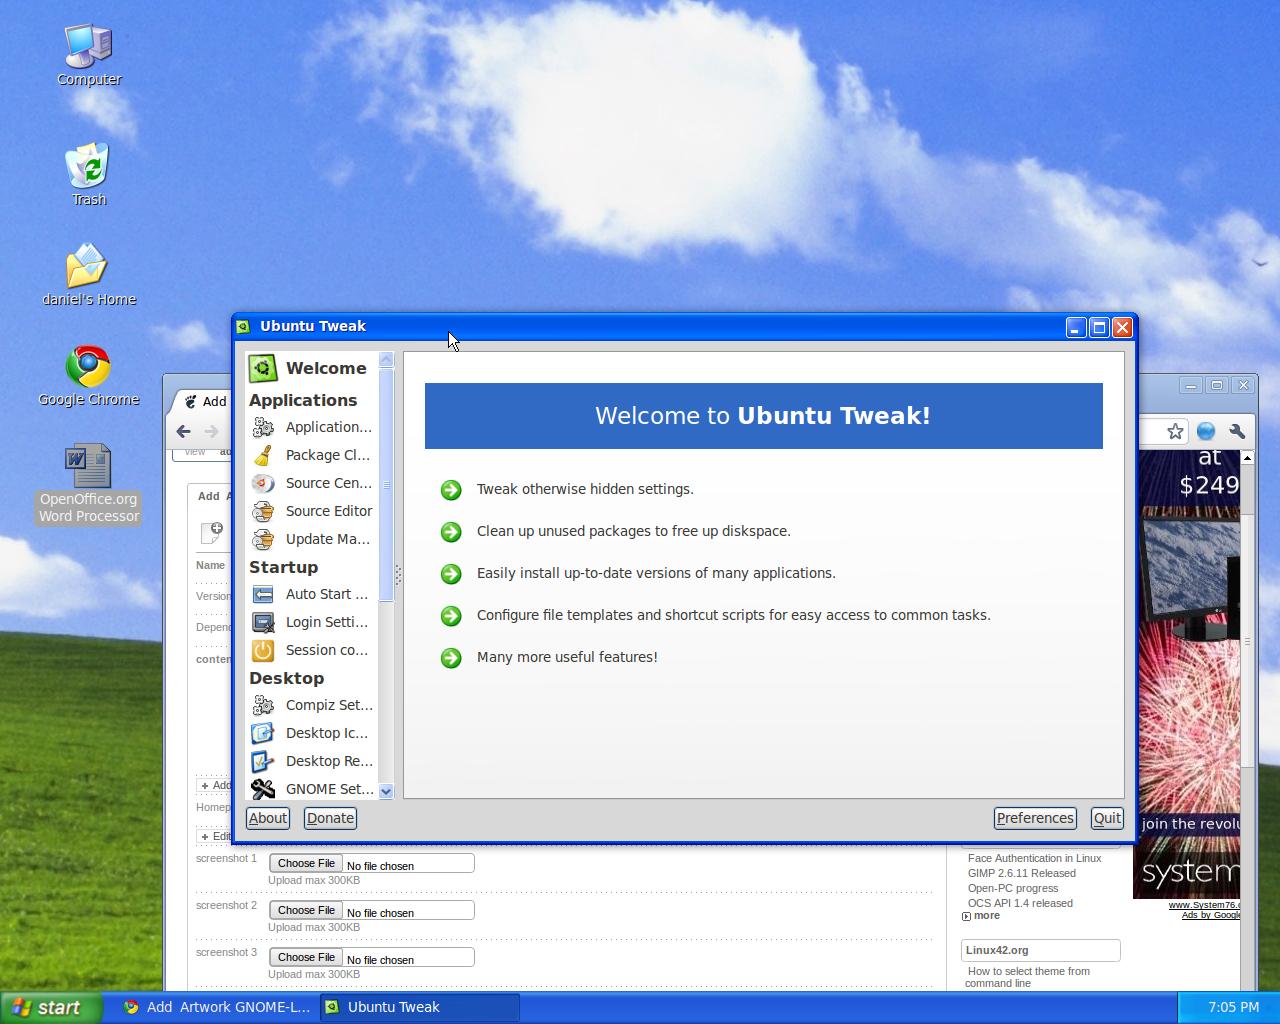Click the taskbar clock 7:05 PM
Screen dimensions: 1280x1024
(1233, 1007)
